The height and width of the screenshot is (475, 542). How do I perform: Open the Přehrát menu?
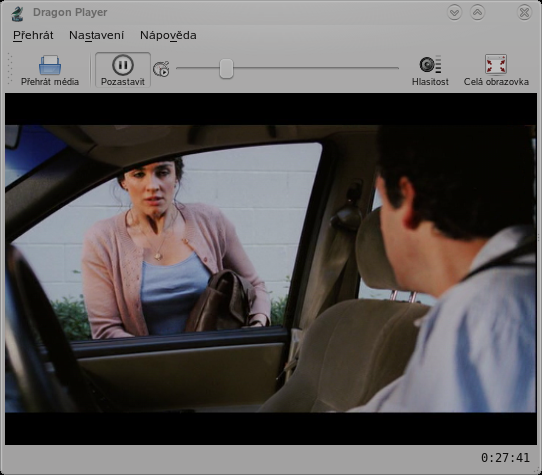[x=33, y=35]
